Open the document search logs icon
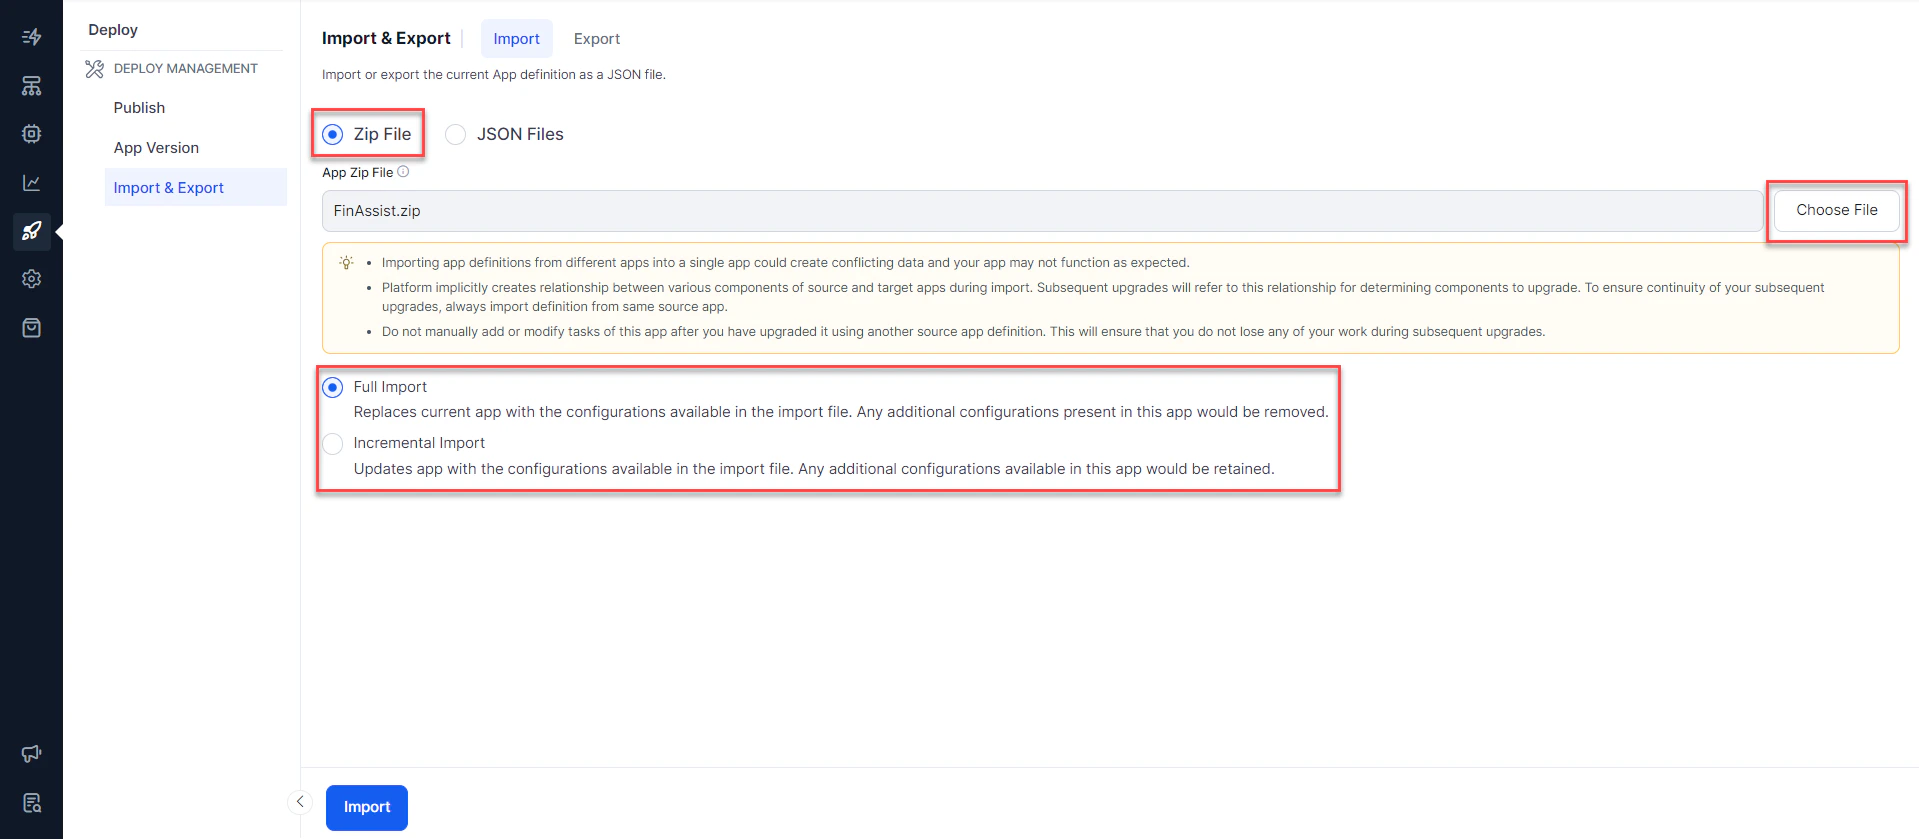The width and height of the screenshot is (1919, 839). pos(31,803)
